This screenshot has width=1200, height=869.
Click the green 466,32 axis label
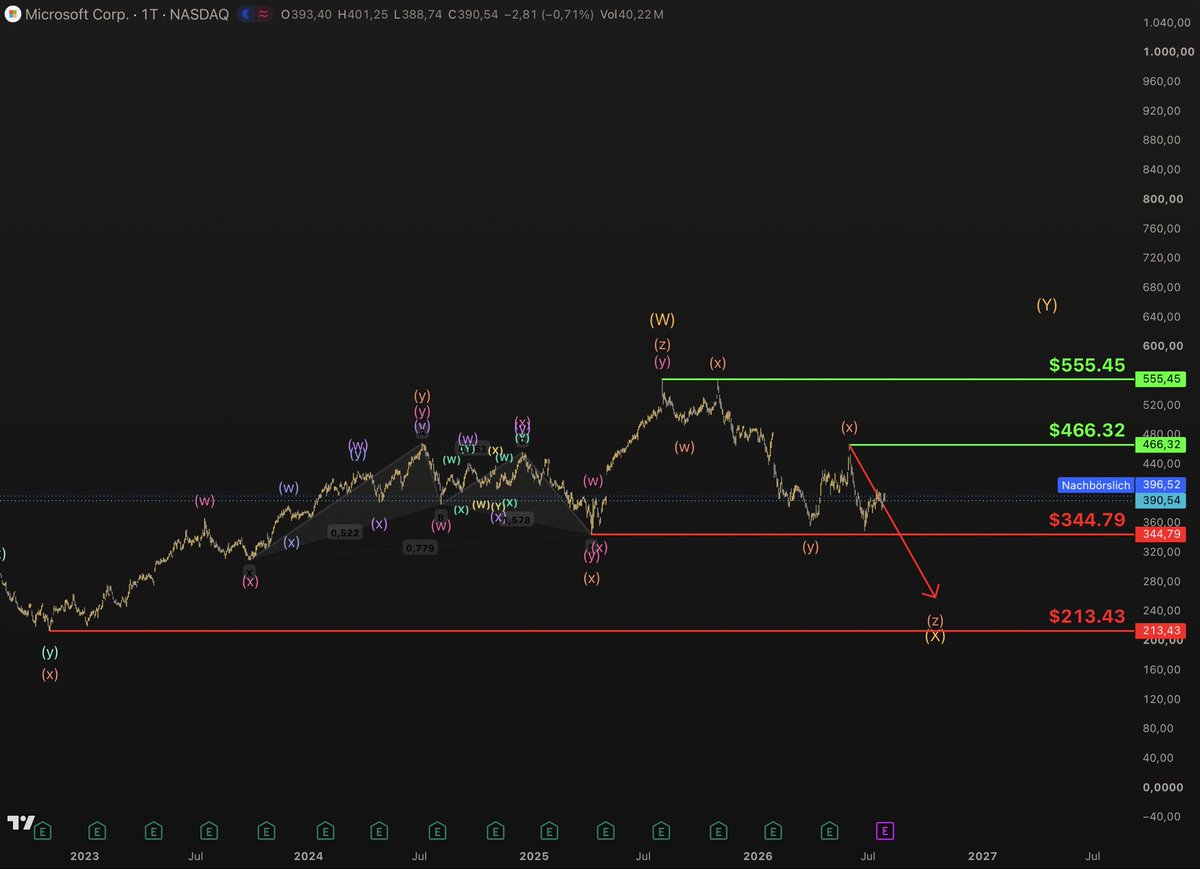tap(1162, 444)
